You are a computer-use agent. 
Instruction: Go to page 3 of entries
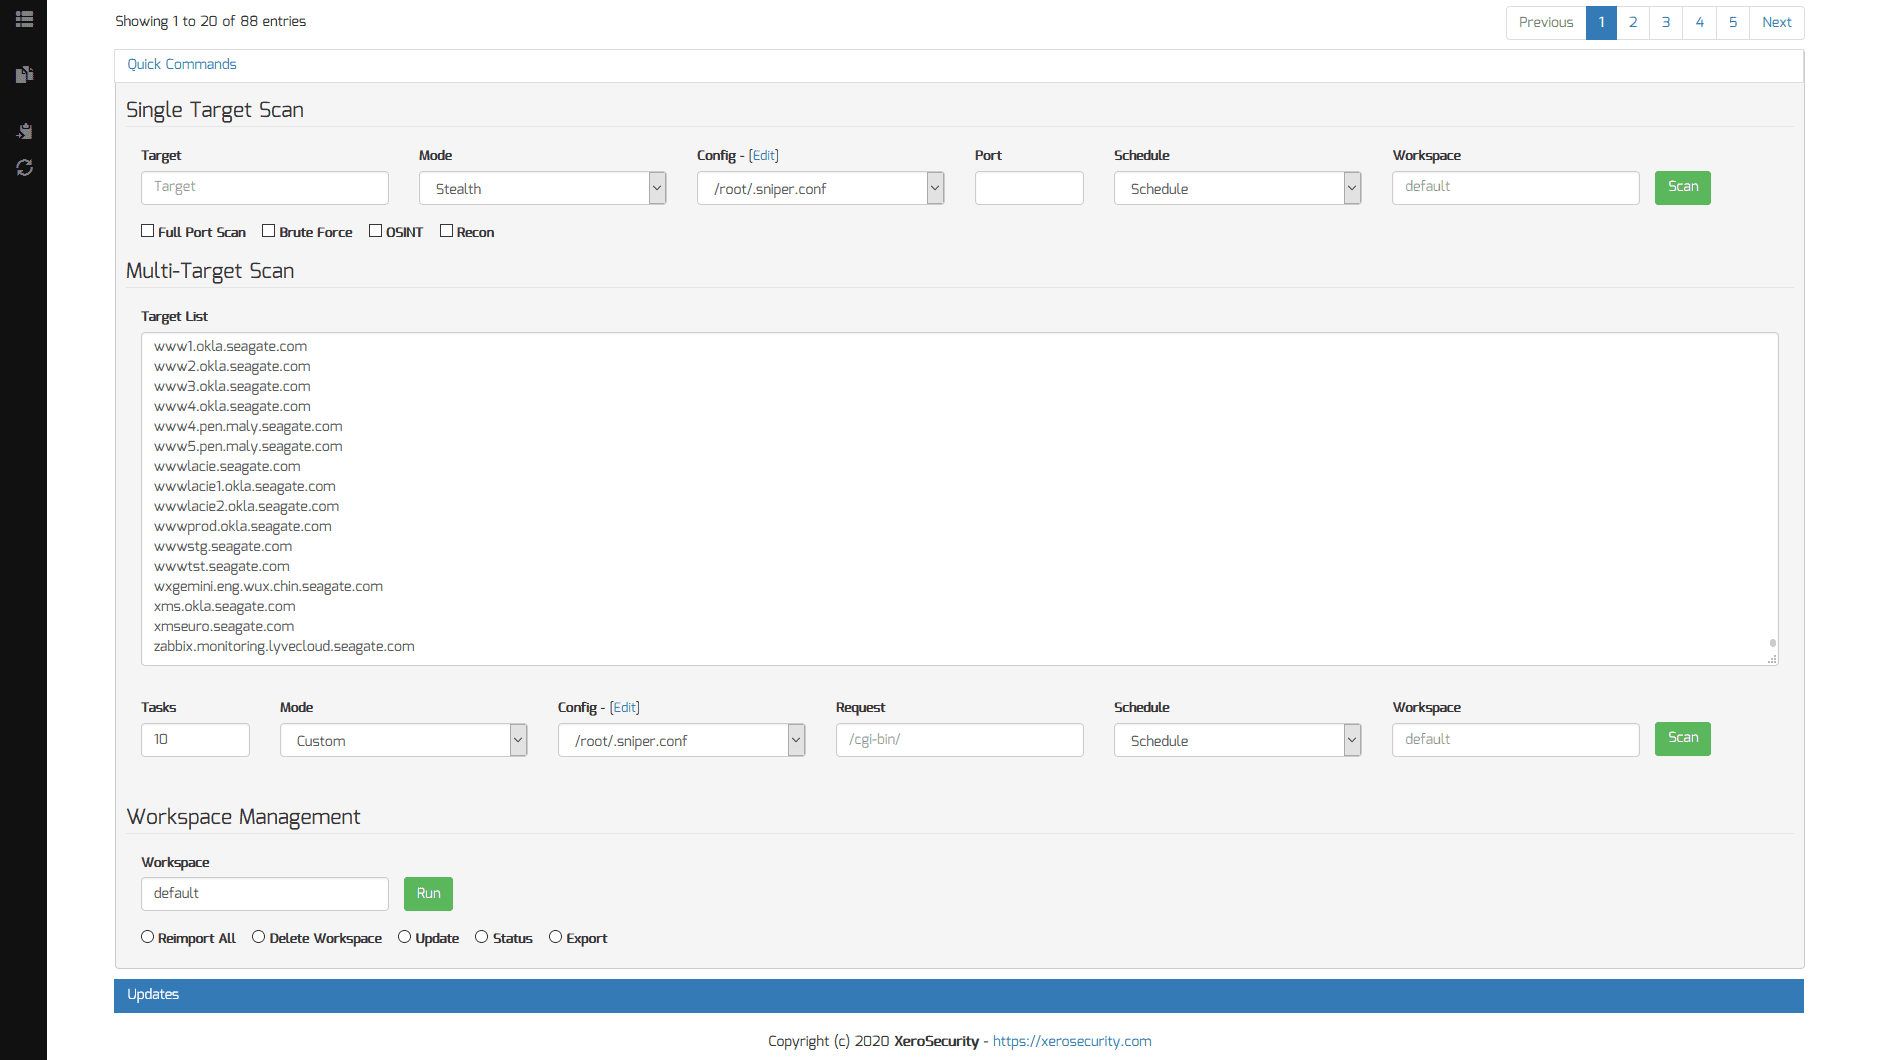coord(1666,22)
